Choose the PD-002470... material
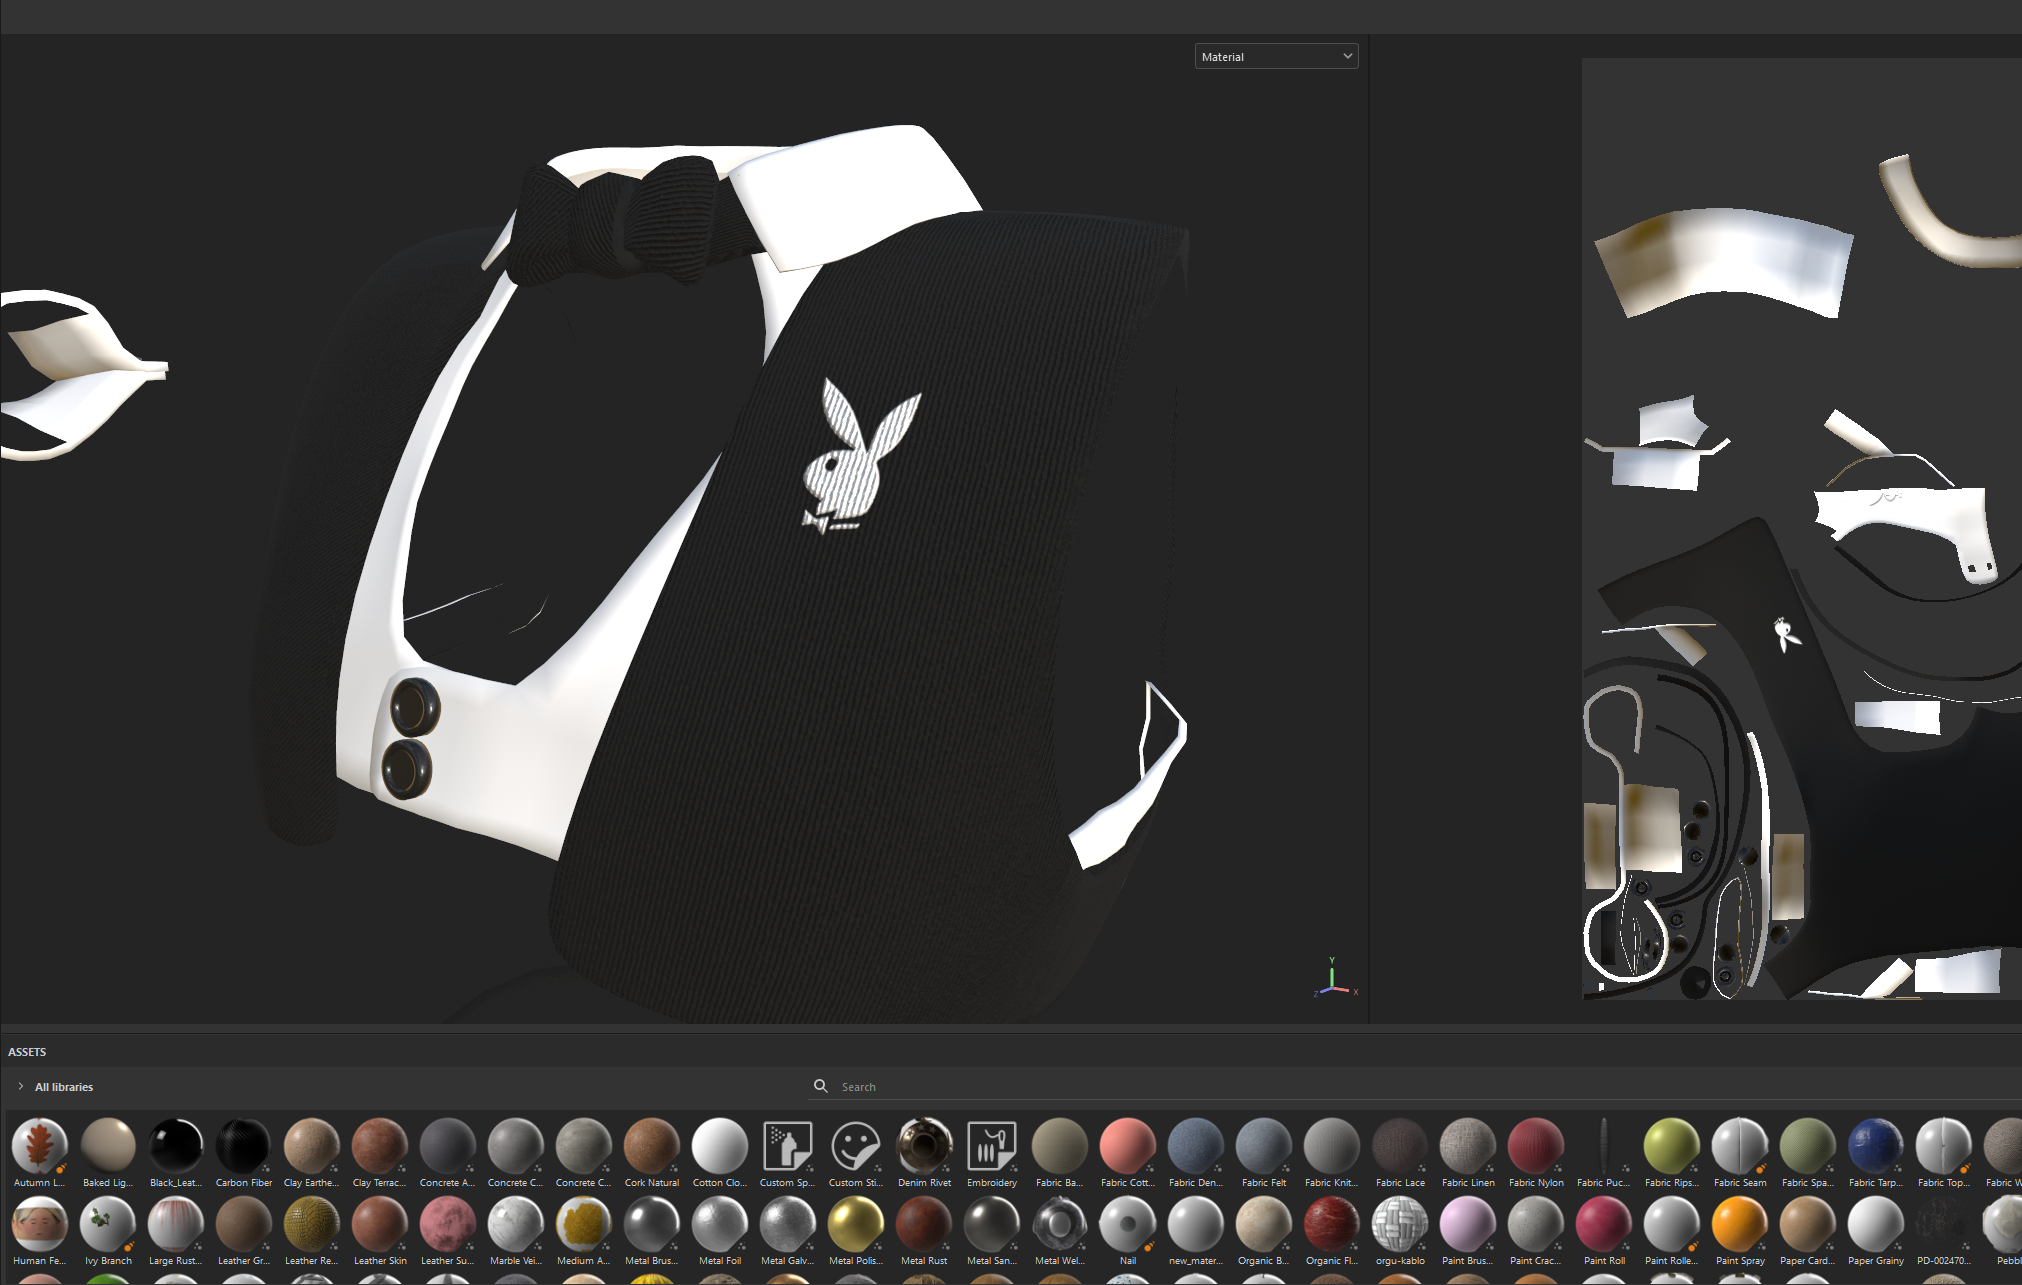Viewport: 2022px width, 1285px height. point(1943,1223)
